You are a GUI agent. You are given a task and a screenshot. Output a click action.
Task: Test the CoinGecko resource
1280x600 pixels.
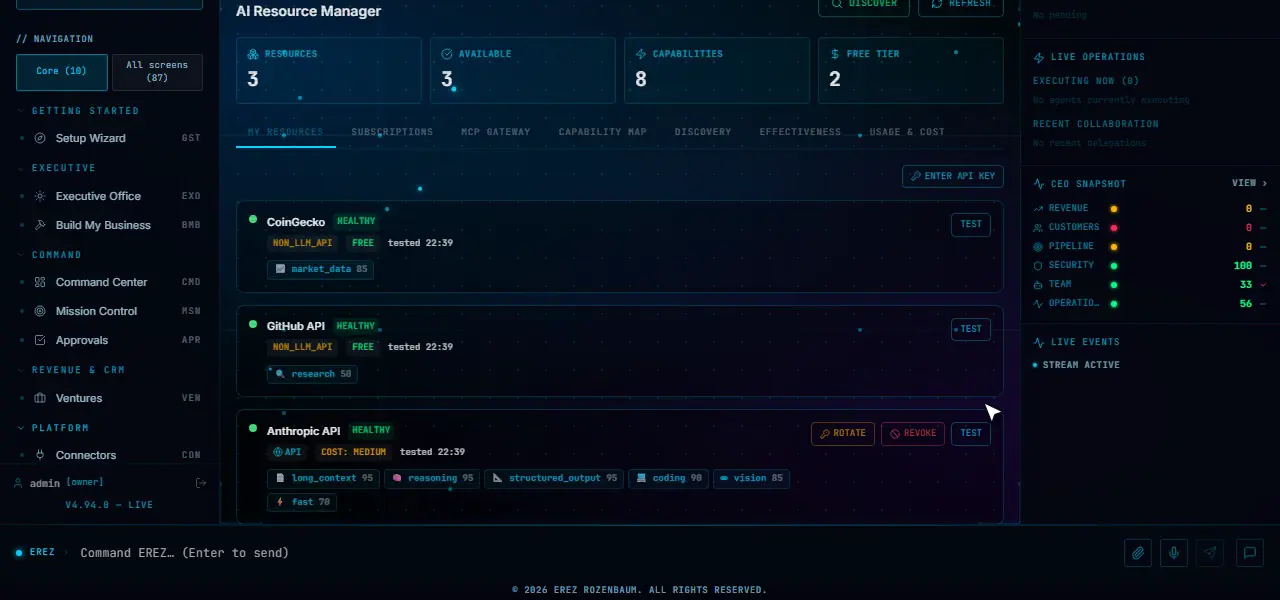971,224
